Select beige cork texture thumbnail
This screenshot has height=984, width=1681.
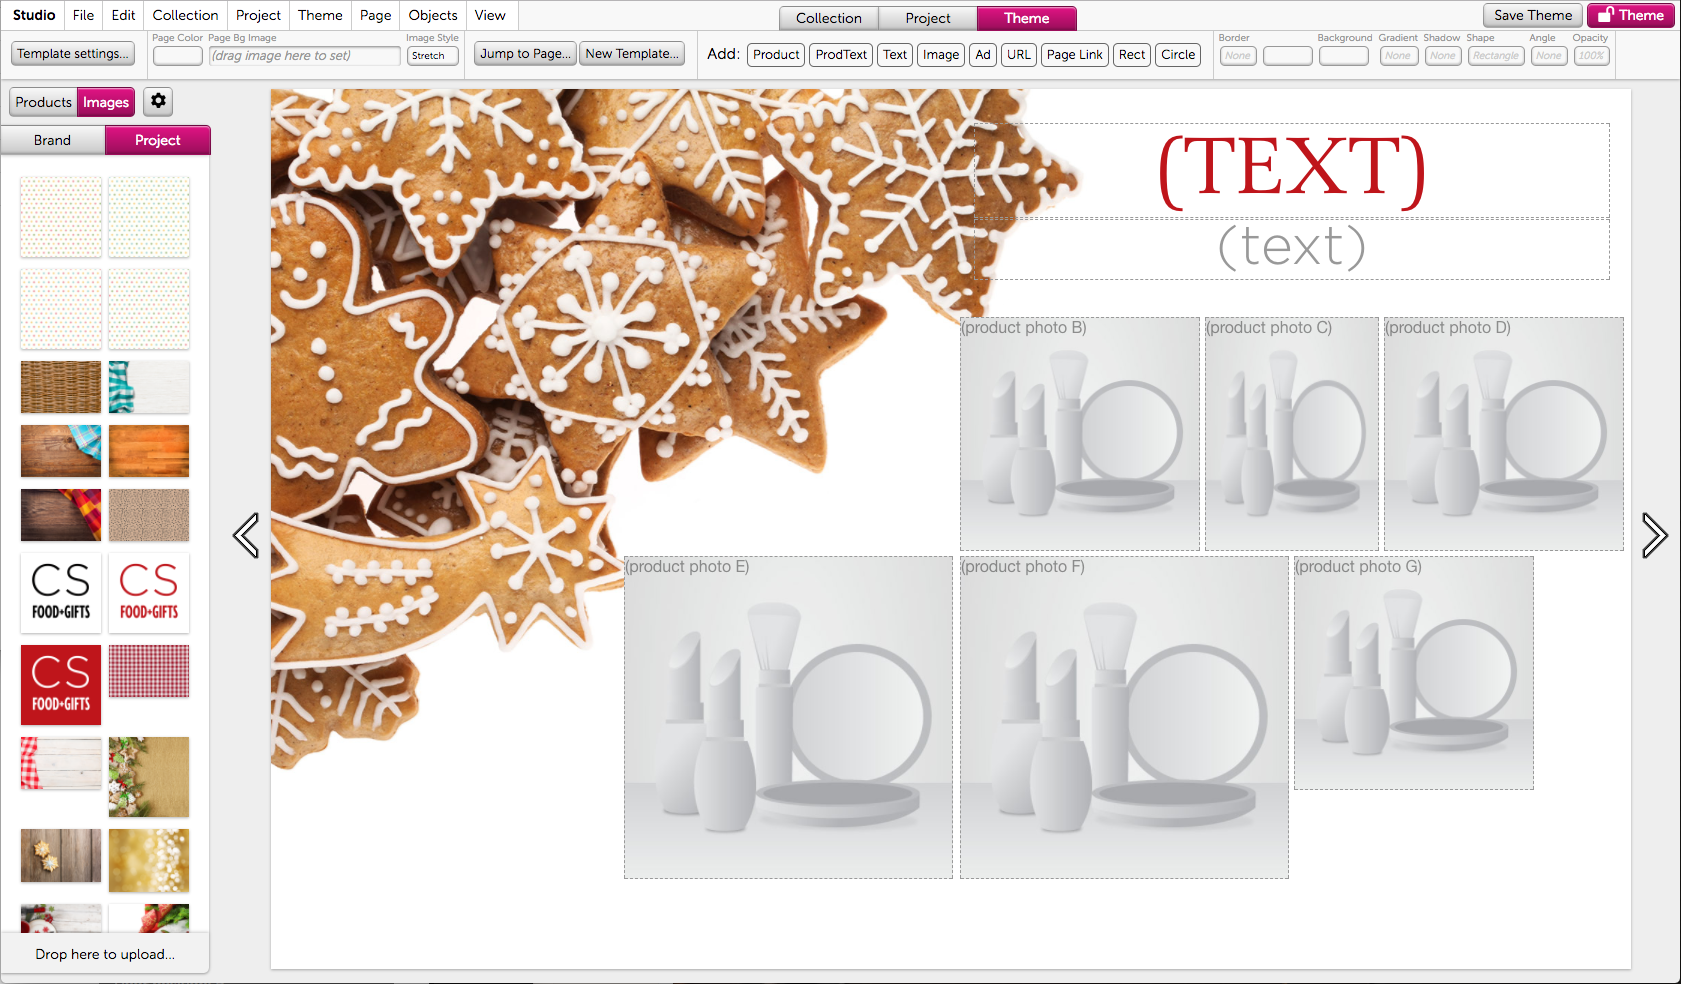coord(149,515)
